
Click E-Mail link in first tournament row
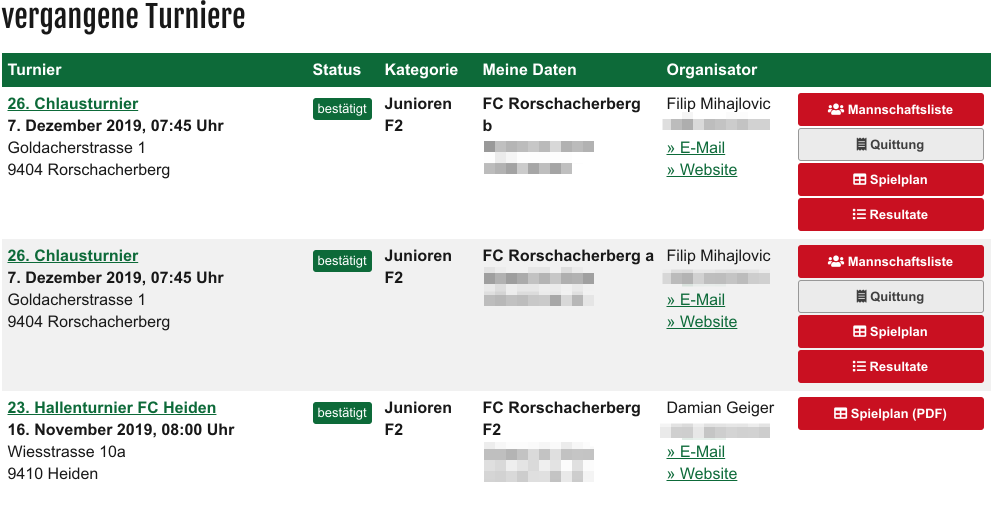[x=696, y=148]
